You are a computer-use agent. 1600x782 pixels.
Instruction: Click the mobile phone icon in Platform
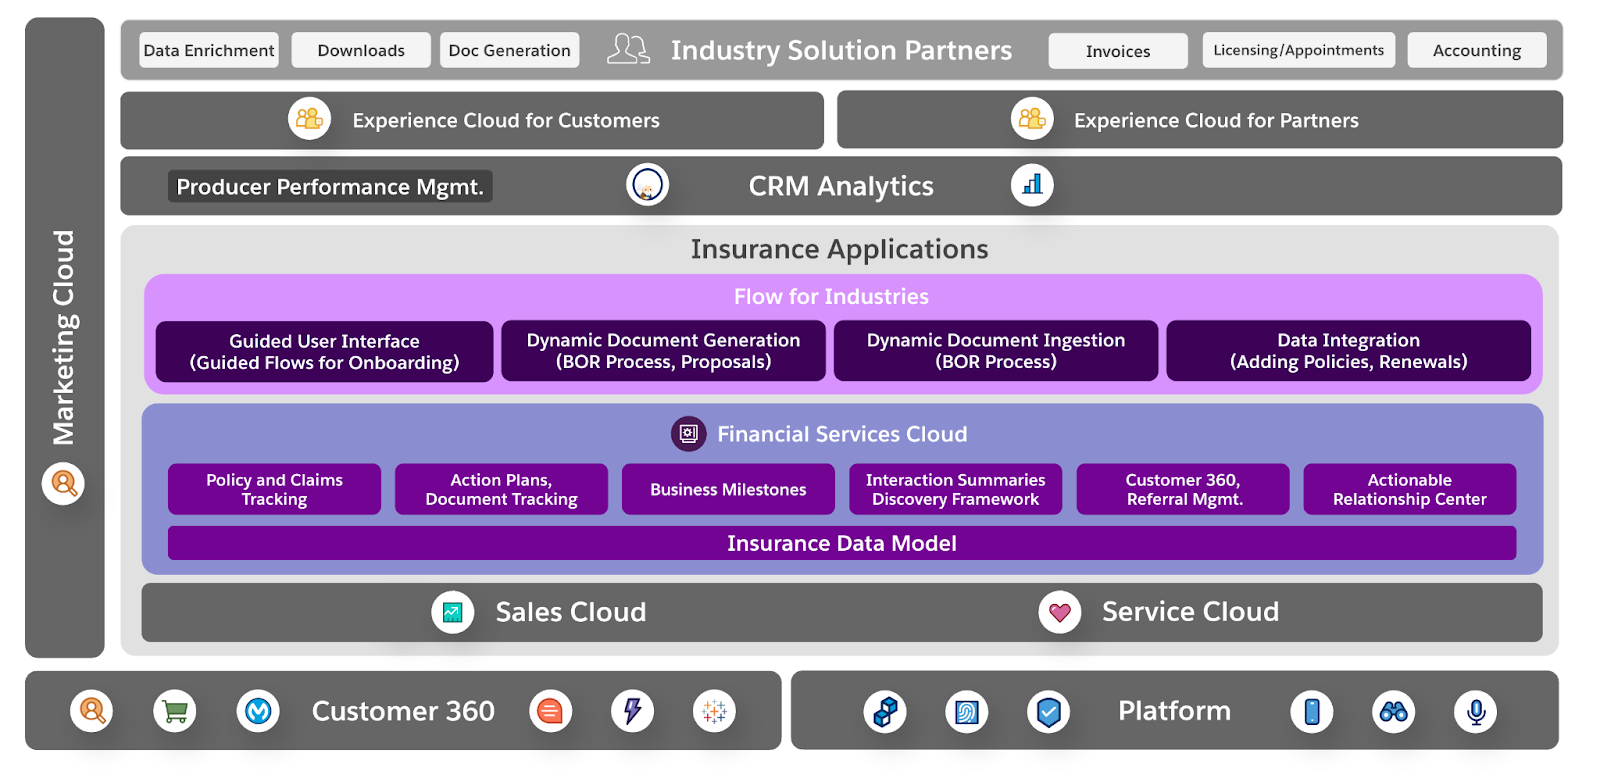(1312, 712)
